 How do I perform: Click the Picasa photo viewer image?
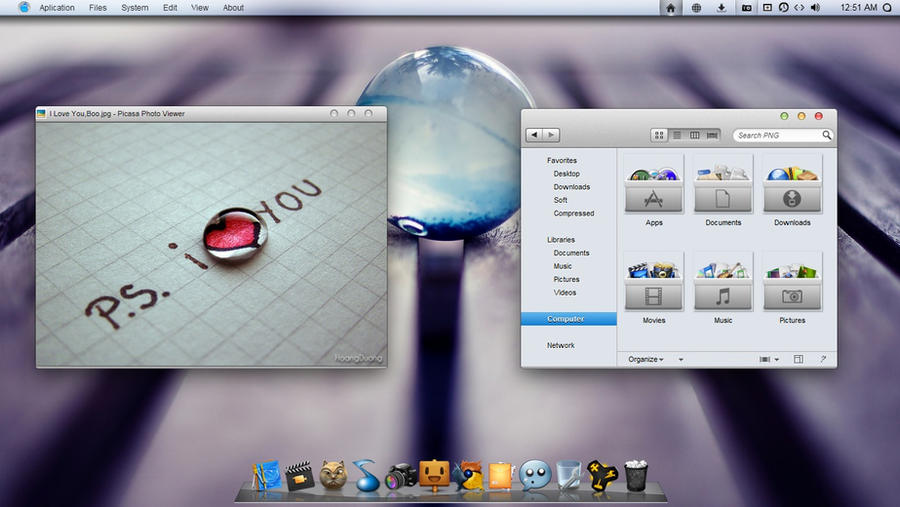pos(211,245)
